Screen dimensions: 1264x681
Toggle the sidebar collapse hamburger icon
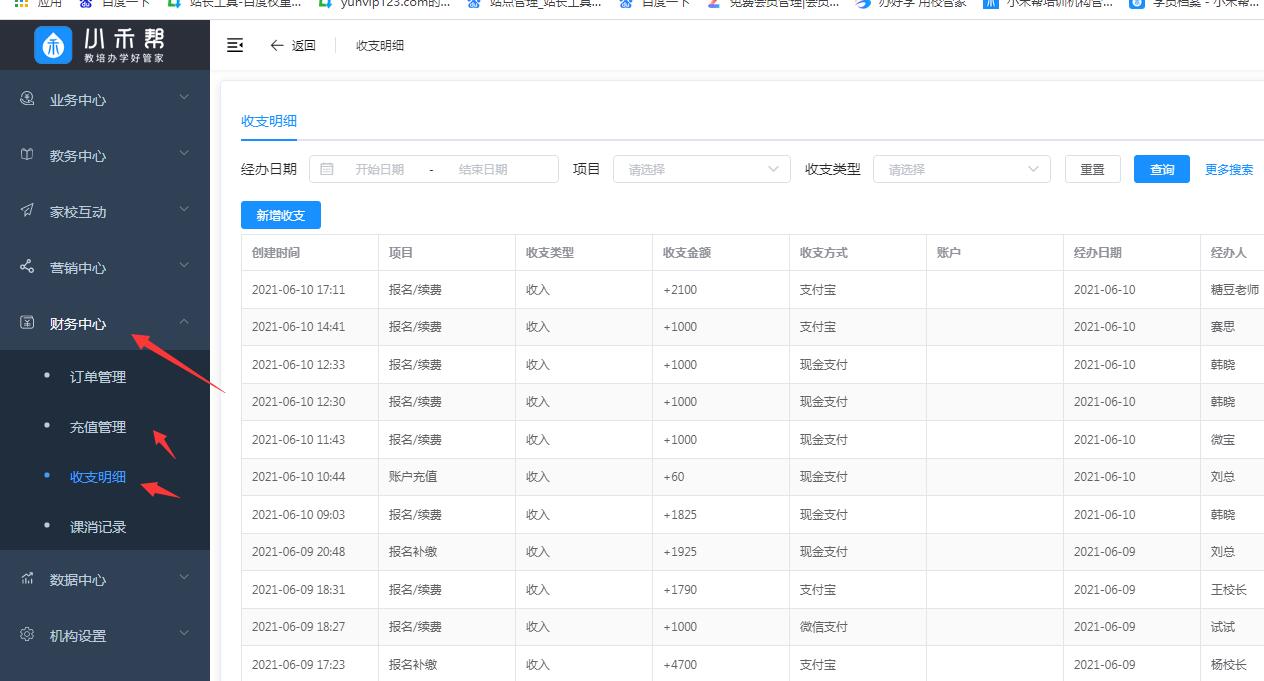point(235,45)
